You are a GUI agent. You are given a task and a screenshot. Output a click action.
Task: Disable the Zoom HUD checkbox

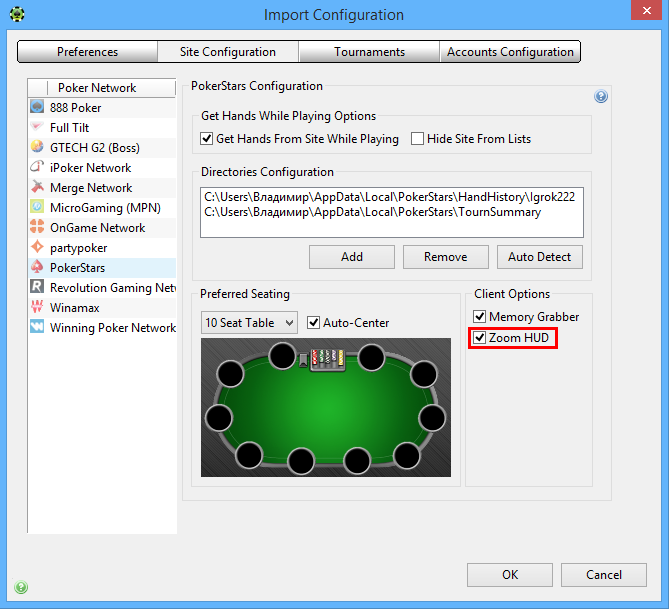coord(480,338)
